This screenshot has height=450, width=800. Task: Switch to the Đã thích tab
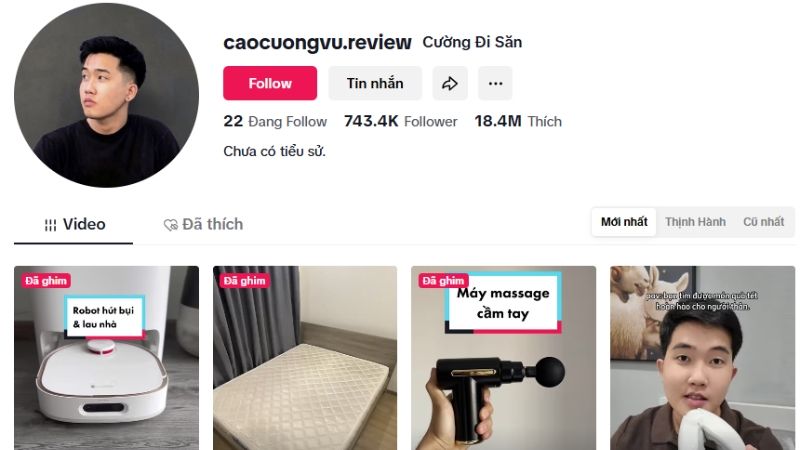(203, 224)
